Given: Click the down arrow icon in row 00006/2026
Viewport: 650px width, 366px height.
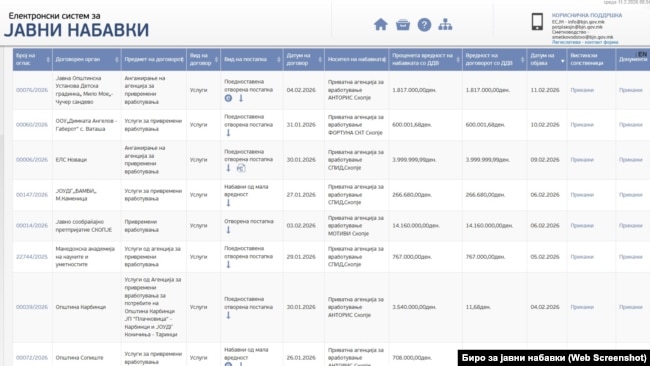Looking at the screenshot, I should tap(228, 168).
